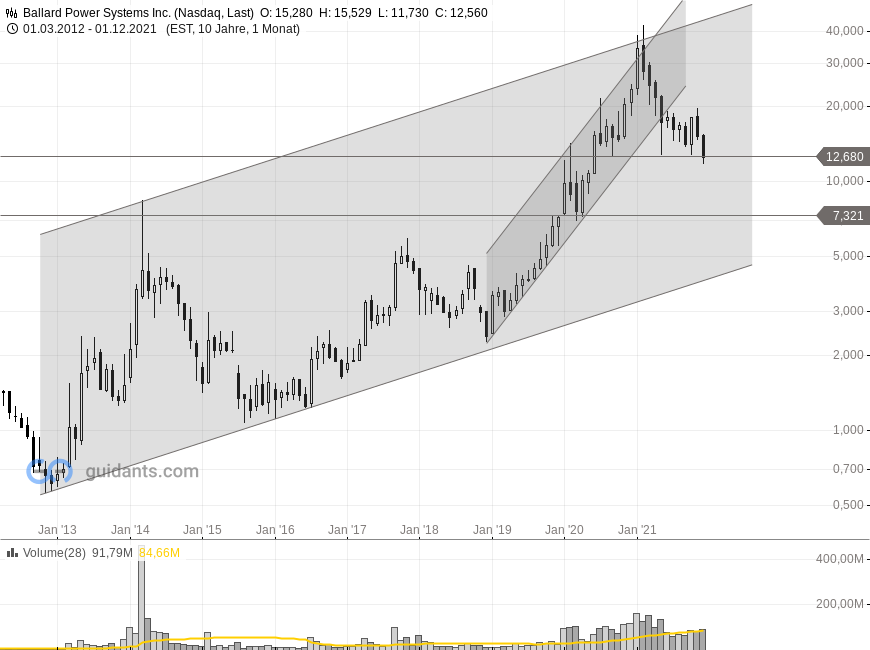Click the Jan '18 axis label

click(x=419, y=530)
